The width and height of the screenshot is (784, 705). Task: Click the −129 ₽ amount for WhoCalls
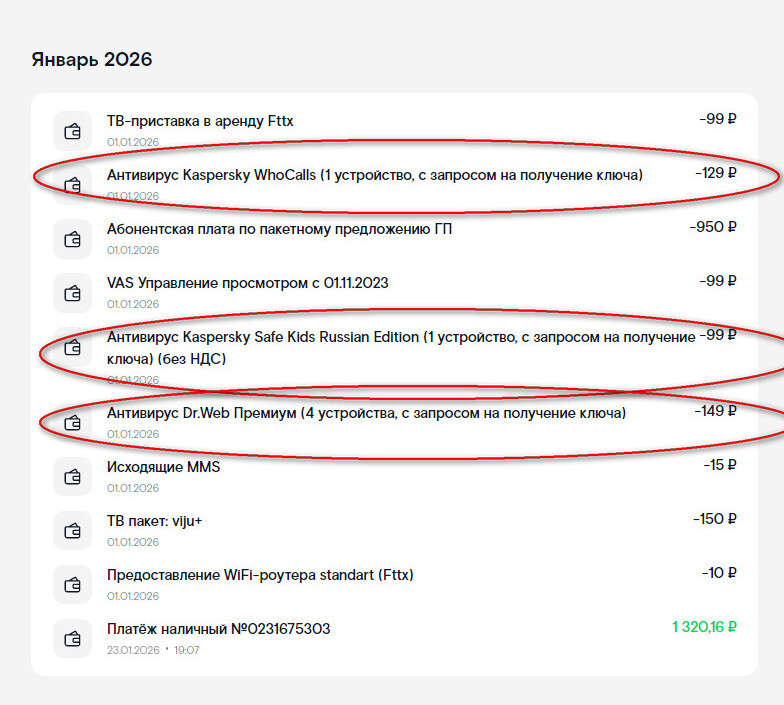716,174
